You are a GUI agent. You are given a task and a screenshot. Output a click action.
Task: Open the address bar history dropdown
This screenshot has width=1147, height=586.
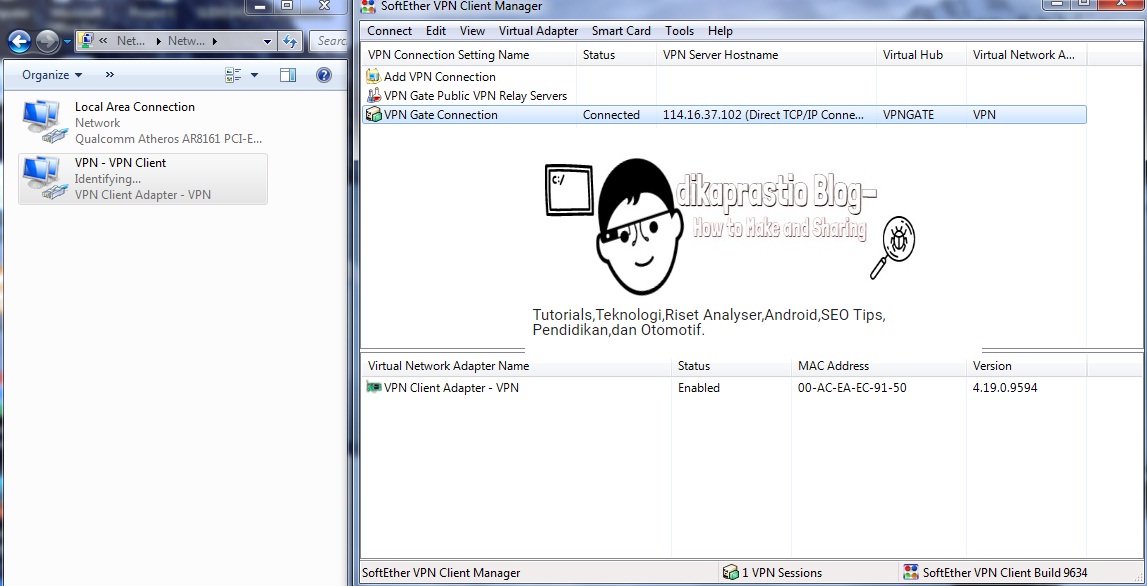267,41
